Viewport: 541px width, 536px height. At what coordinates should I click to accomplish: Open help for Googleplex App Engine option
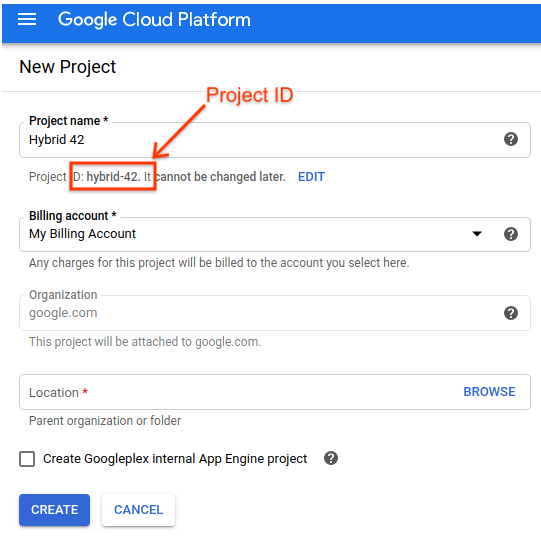(331, 458)
